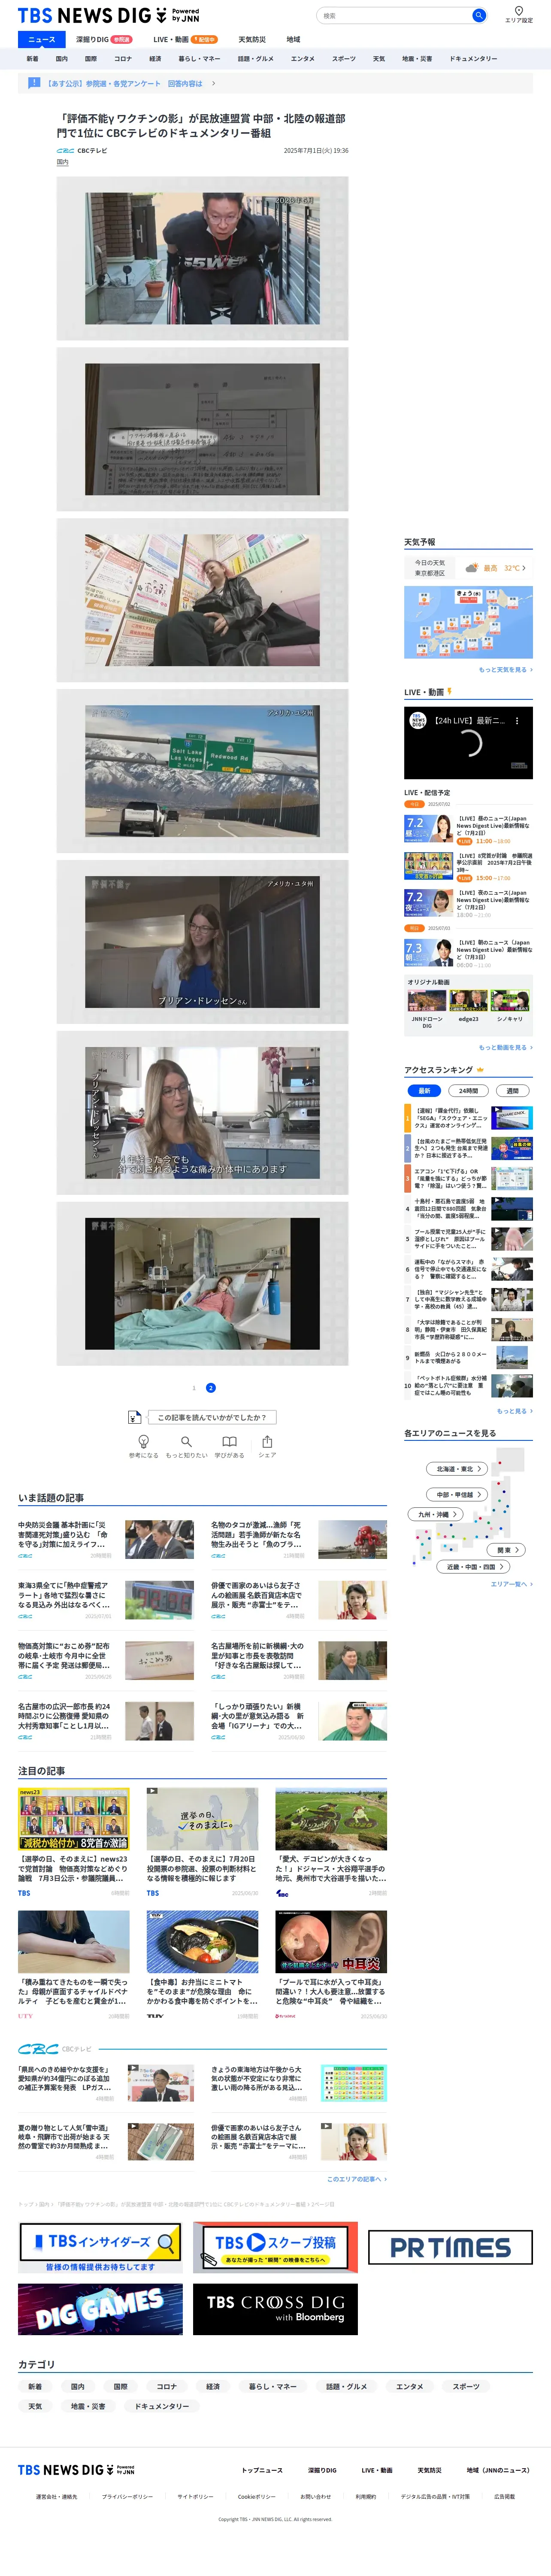Click the footer TBS NEWS DIG logo
551x2576 pixels.
pyautogui.click(x=76, y=2469)
